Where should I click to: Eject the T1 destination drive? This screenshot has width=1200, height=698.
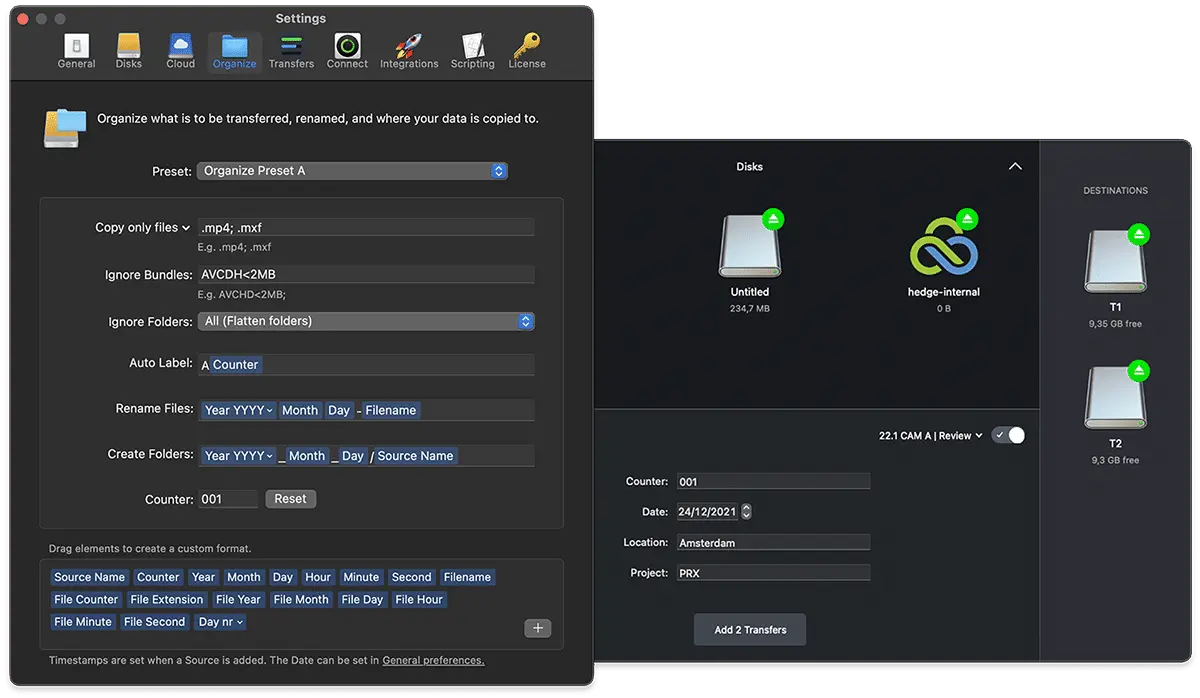point(1138,235)
